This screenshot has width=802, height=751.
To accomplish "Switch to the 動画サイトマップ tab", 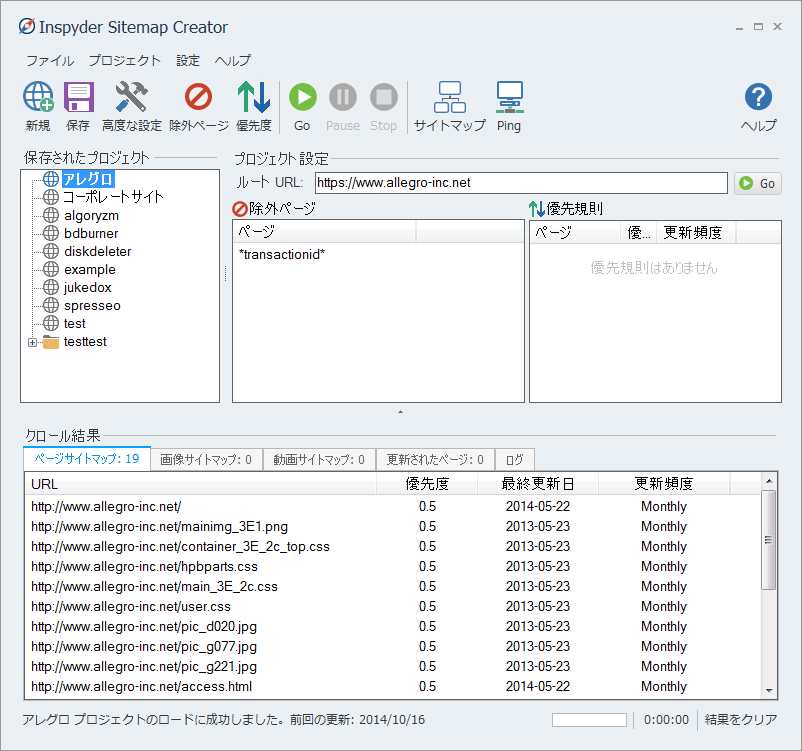I will click(319, 459).
